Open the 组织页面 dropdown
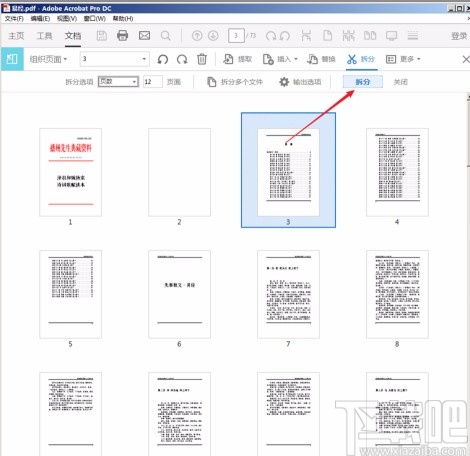470x456 pixels. click(48, 59)
